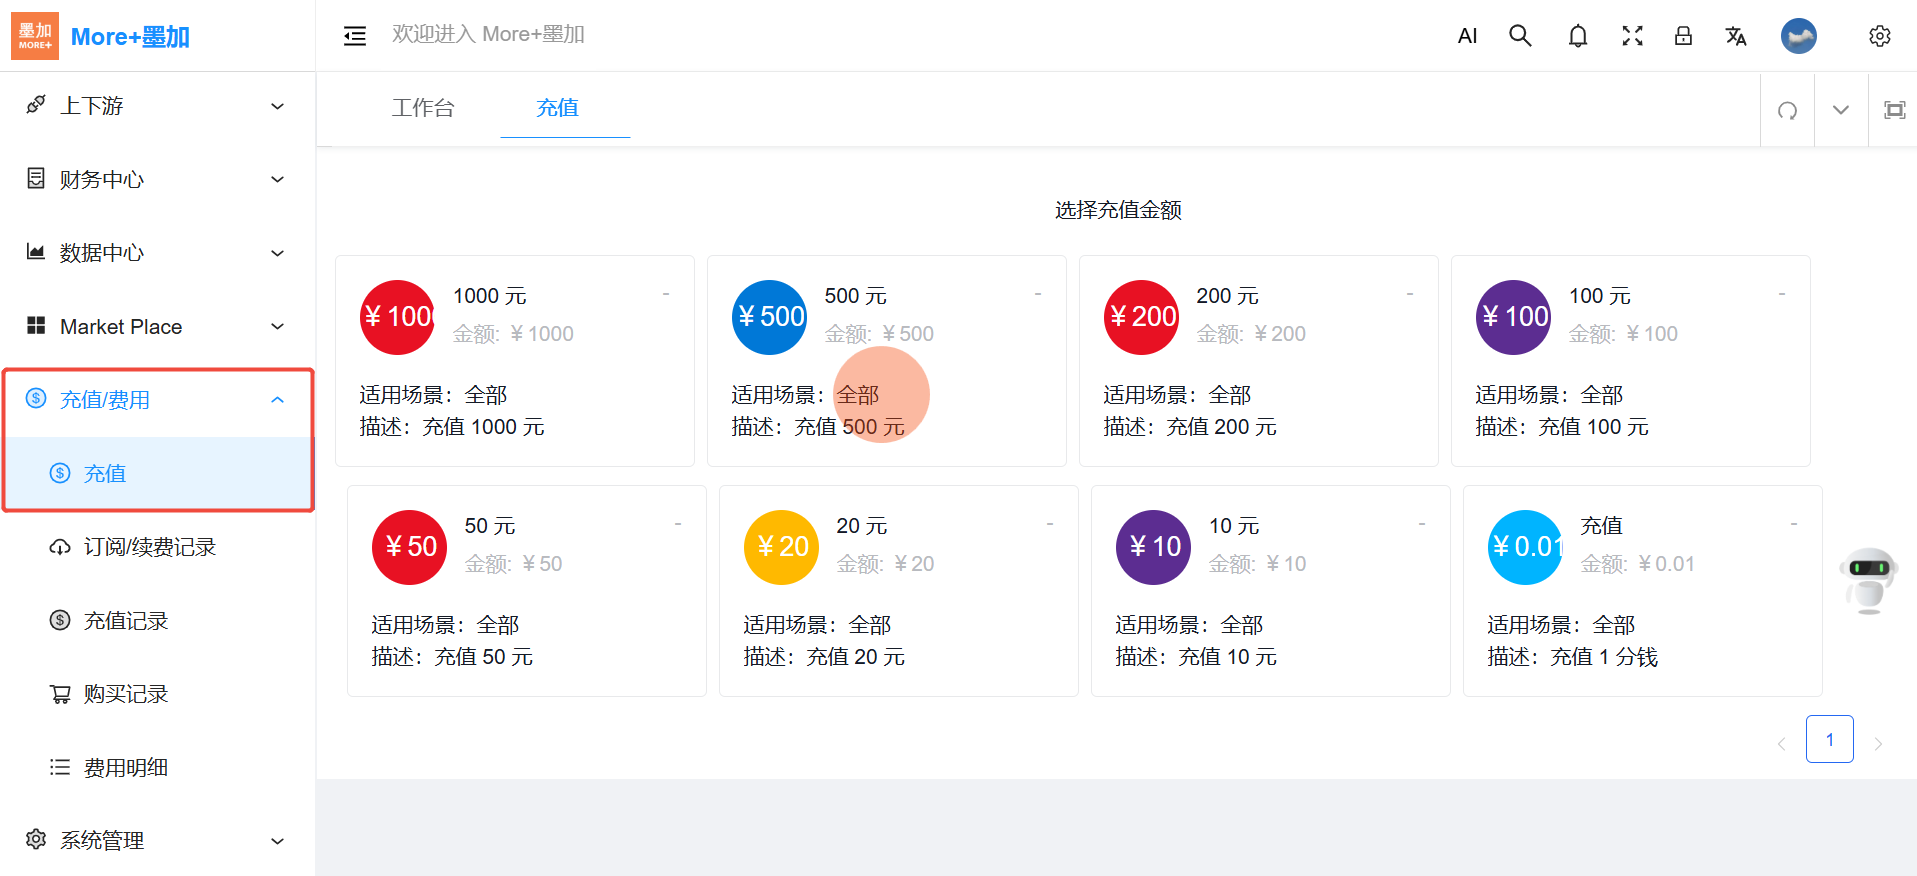Open the language translation icon
This screenshot has height=876, width=1917.
click(x=1735, y=36)
